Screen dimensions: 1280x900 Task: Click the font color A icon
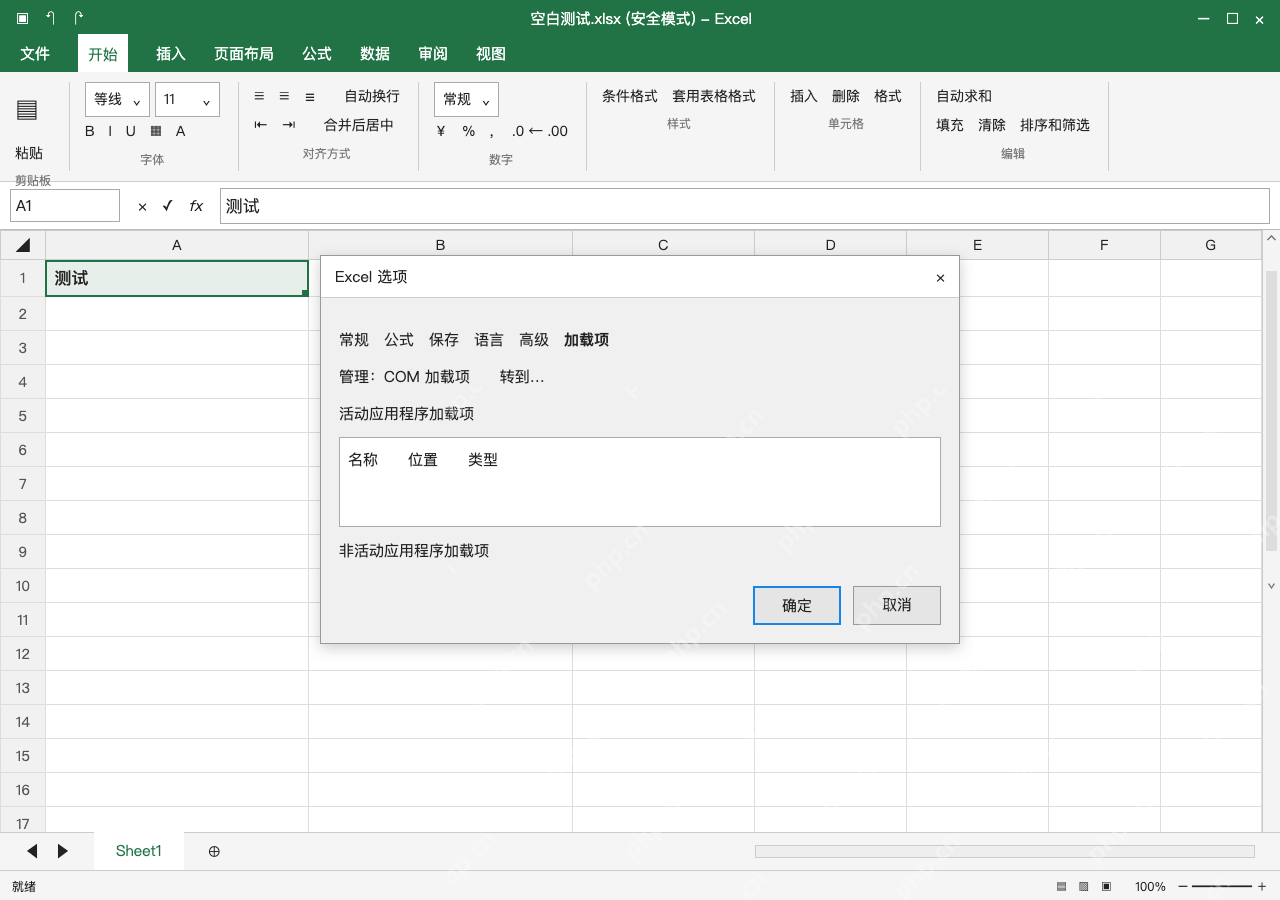coord(181,131)
